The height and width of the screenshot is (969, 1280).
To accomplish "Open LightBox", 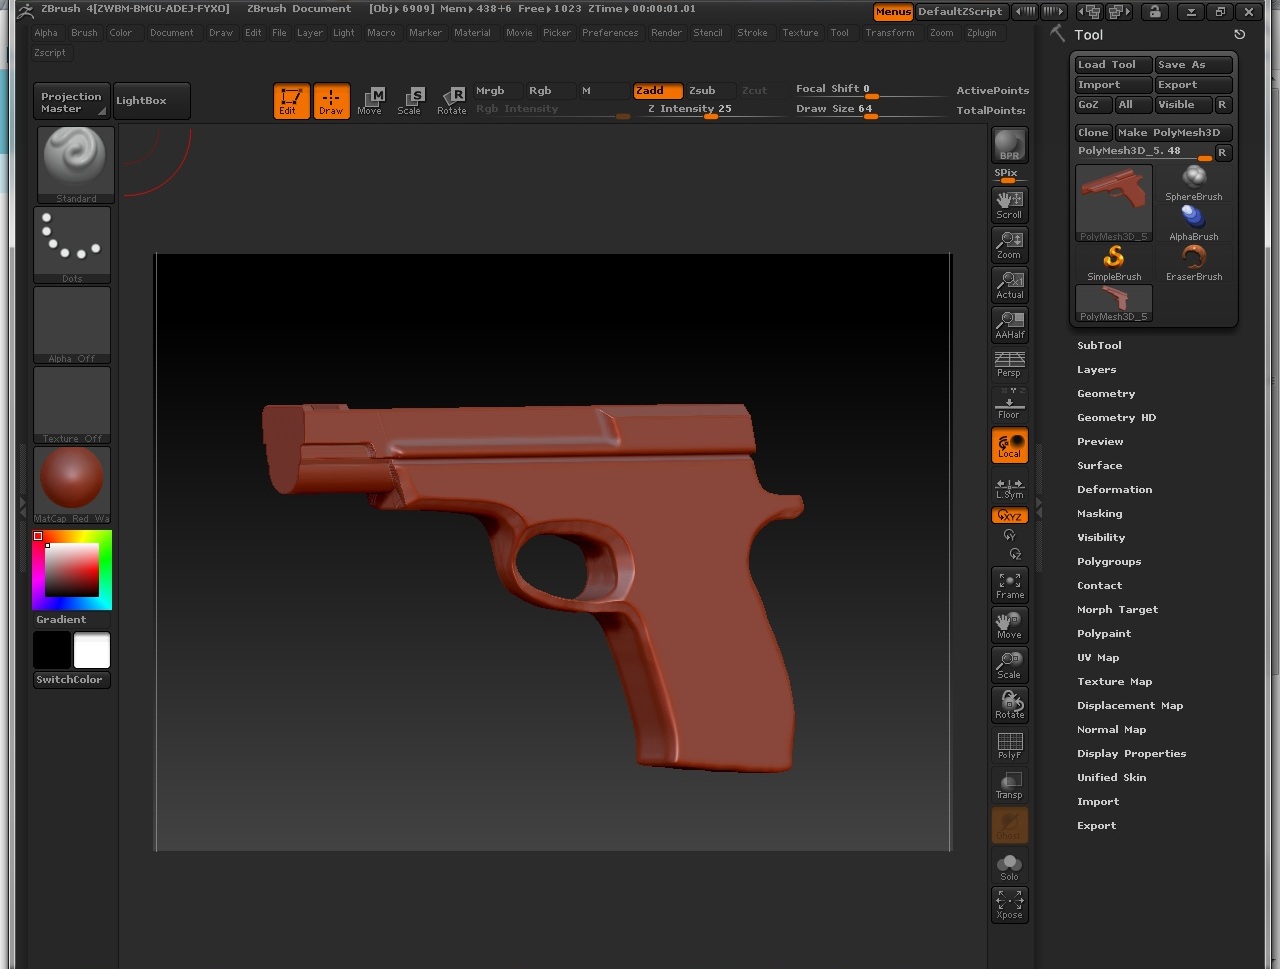I will click(152, 101).
